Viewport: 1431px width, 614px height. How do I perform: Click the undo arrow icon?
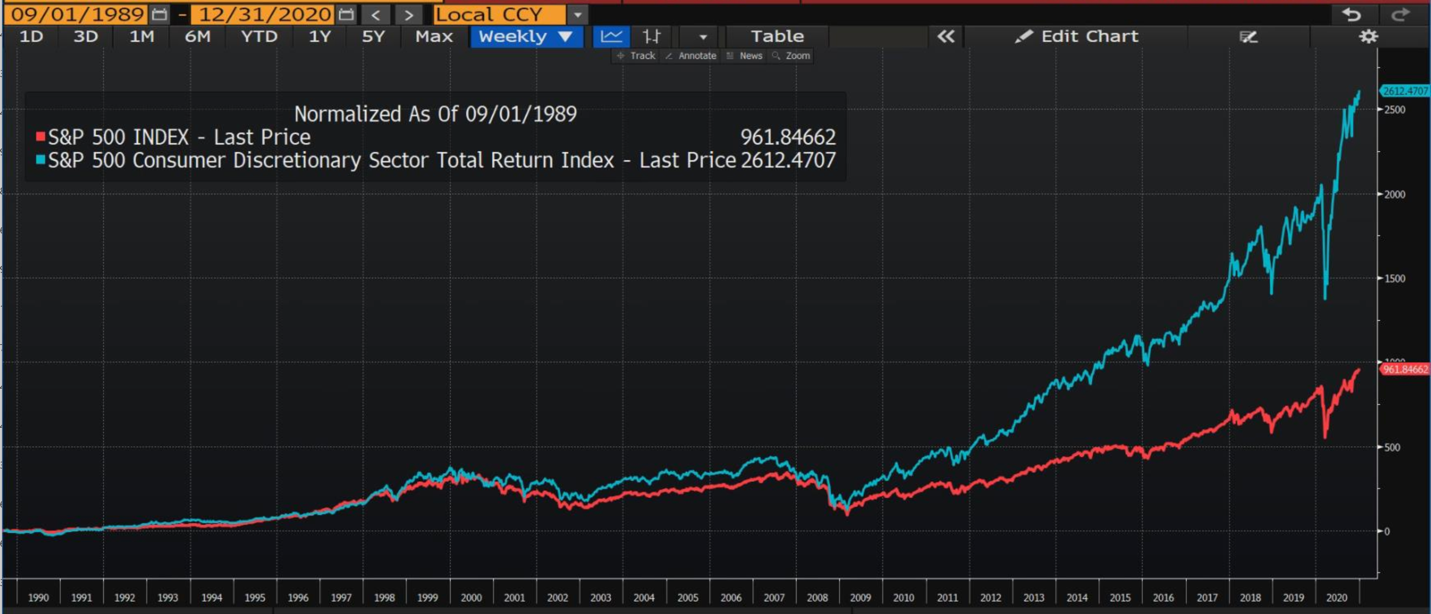click(1352, 14)
